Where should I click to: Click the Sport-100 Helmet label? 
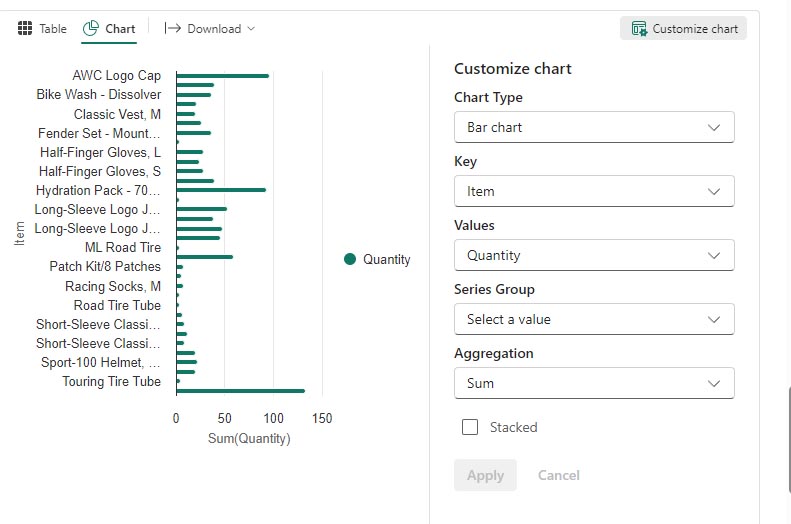click(100, 363)
